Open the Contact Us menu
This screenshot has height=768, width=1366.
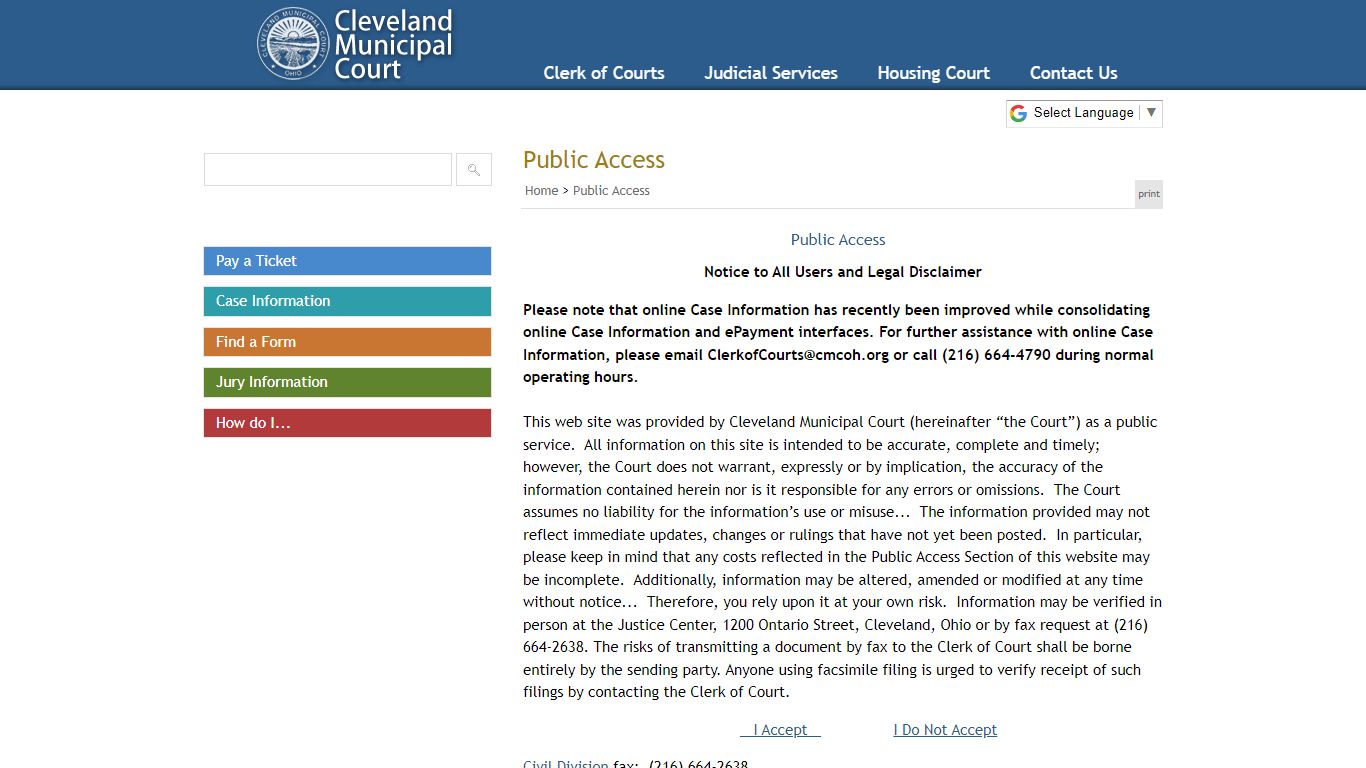(x=1074, y=73)
